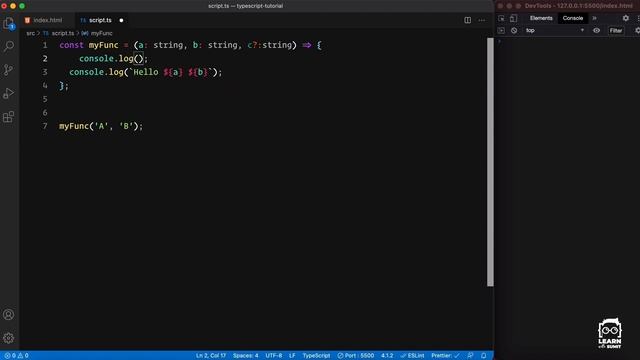The height and width of the screenshot is (360, 640).
Task: Toggle live expression eye icon
Action: 596,31
